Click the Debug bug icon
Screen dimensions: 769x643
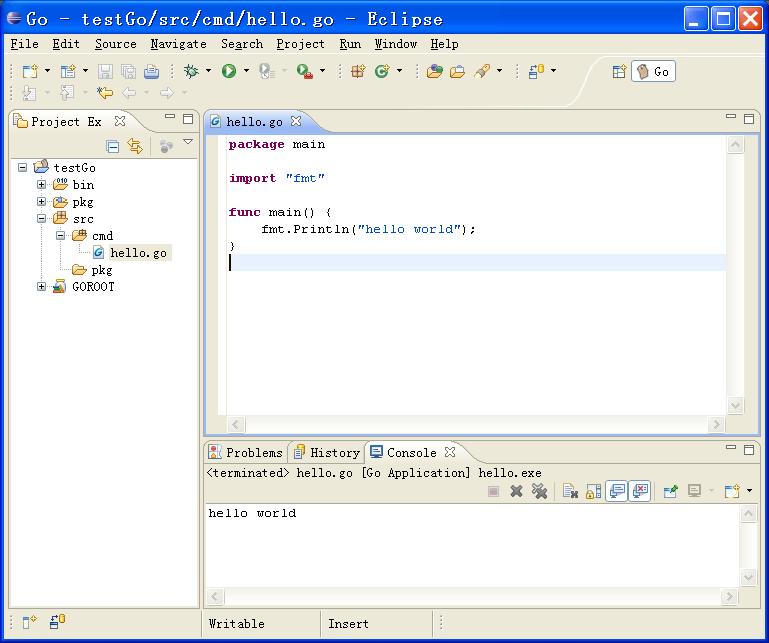coord(191,71)
